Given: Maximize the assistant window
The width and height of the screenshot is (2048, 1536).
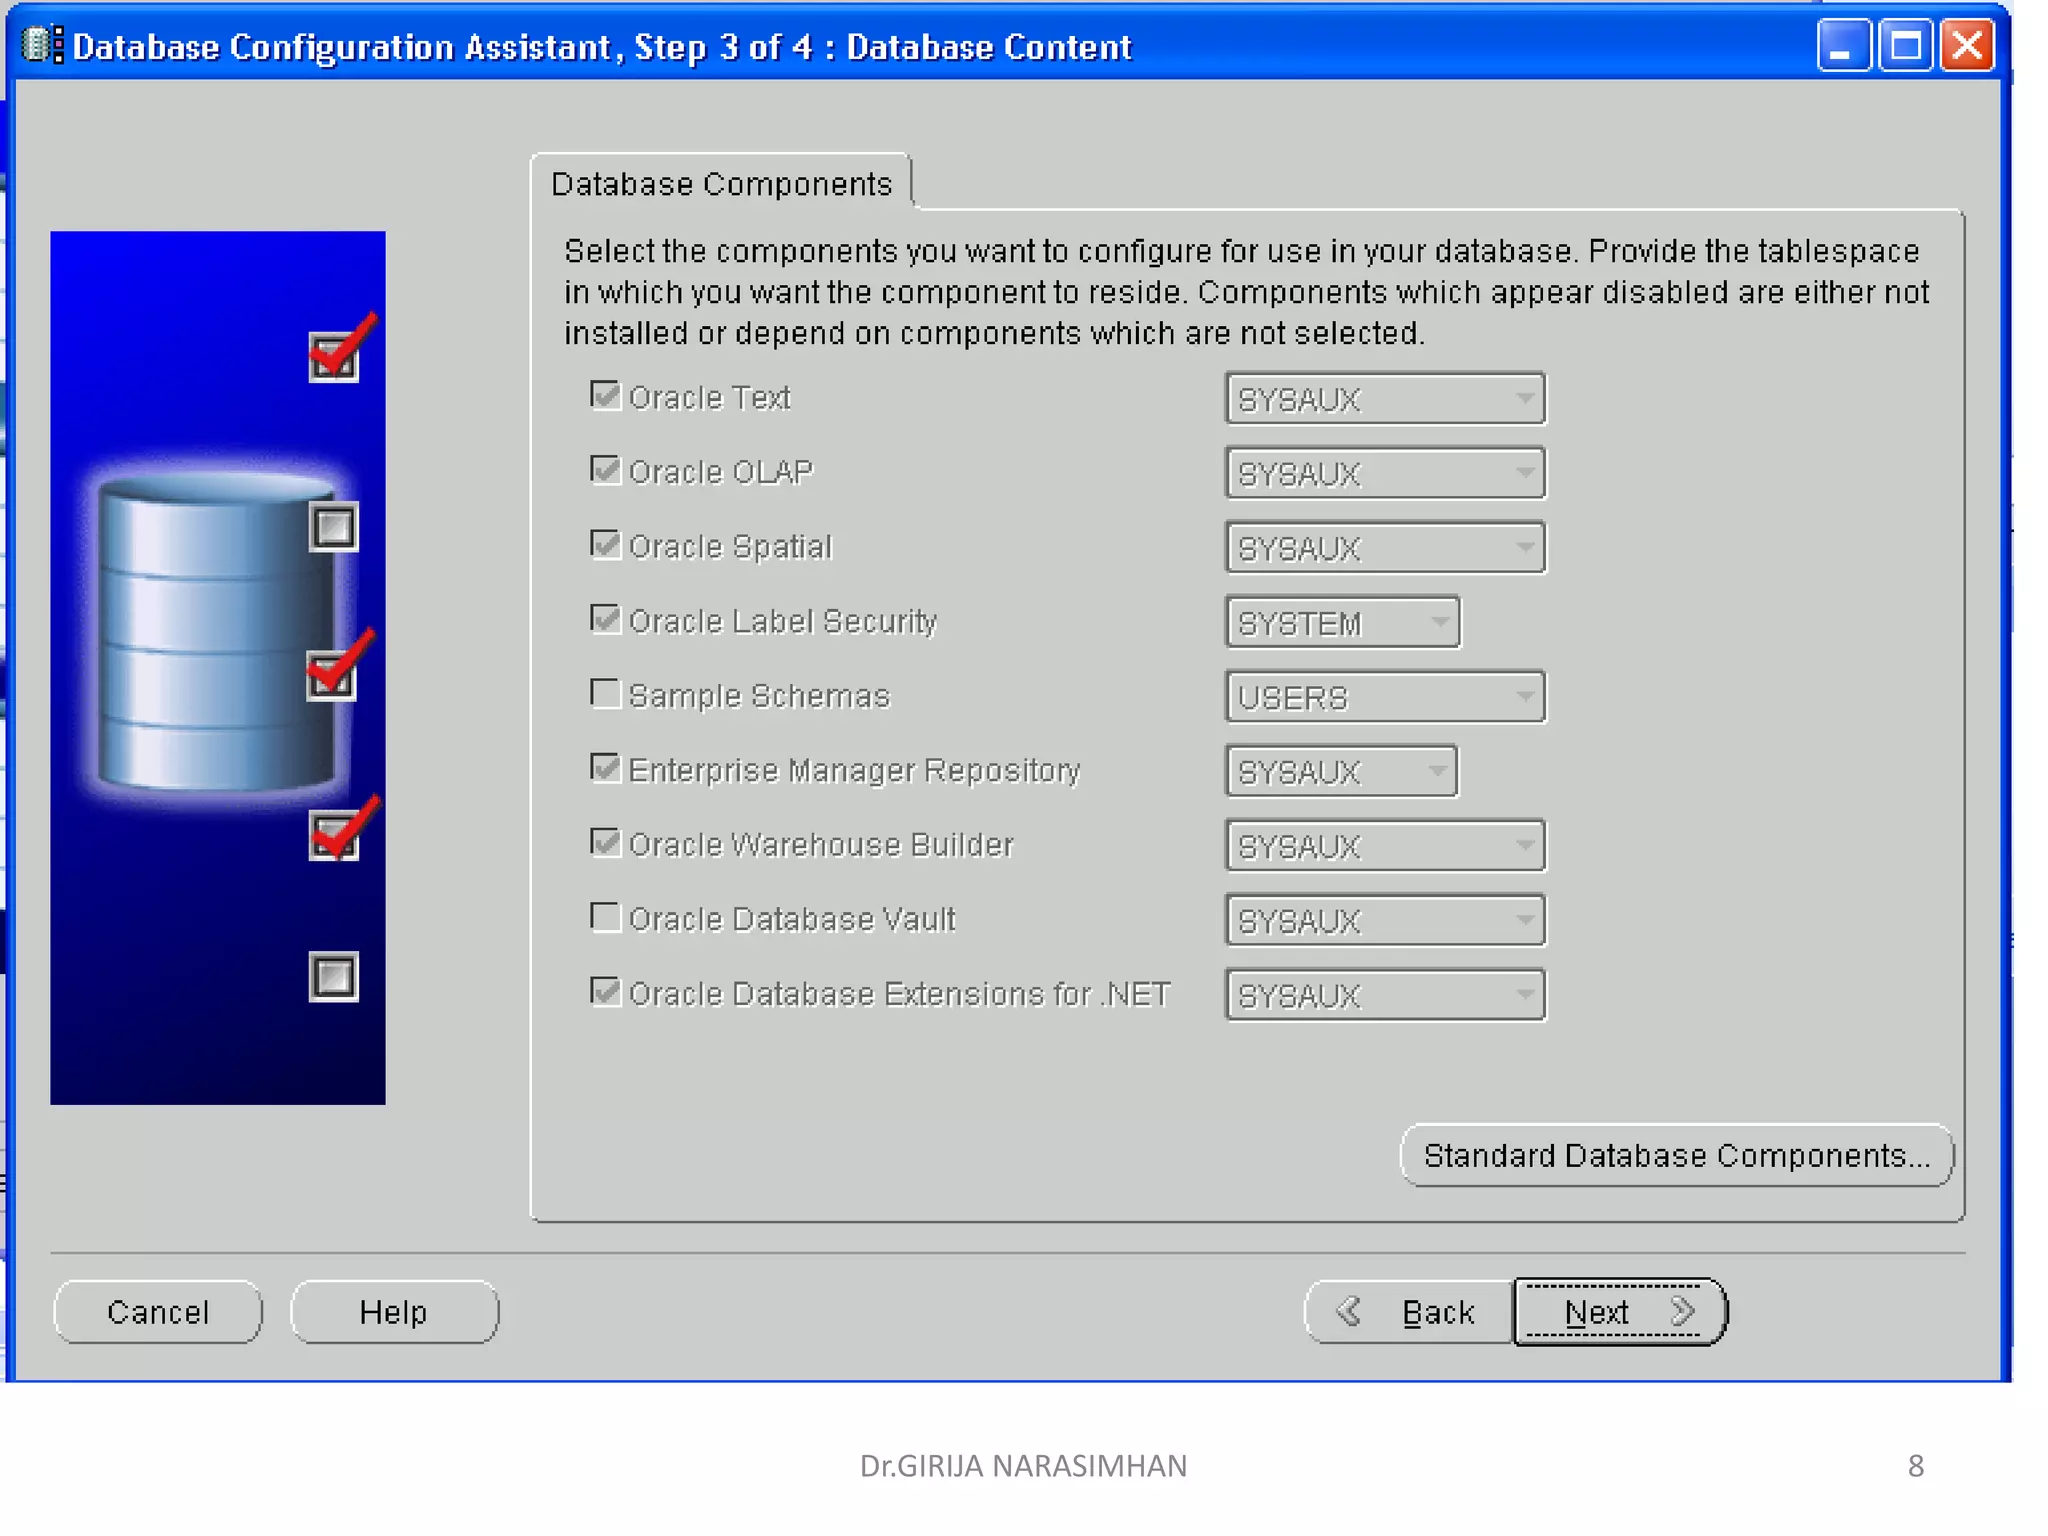Looking at the screenshot, I should click(x=1904, y=46).
